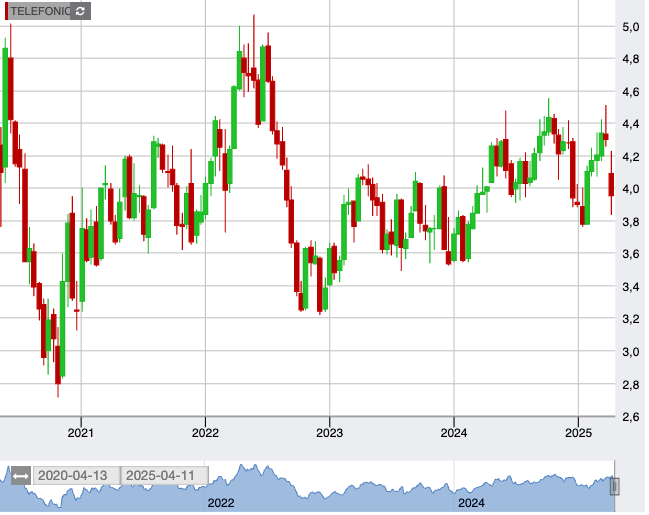The width and height of the screenshot is (649, 515).
Task: Click the 3,4 price axis label
Action: (631, 286)
